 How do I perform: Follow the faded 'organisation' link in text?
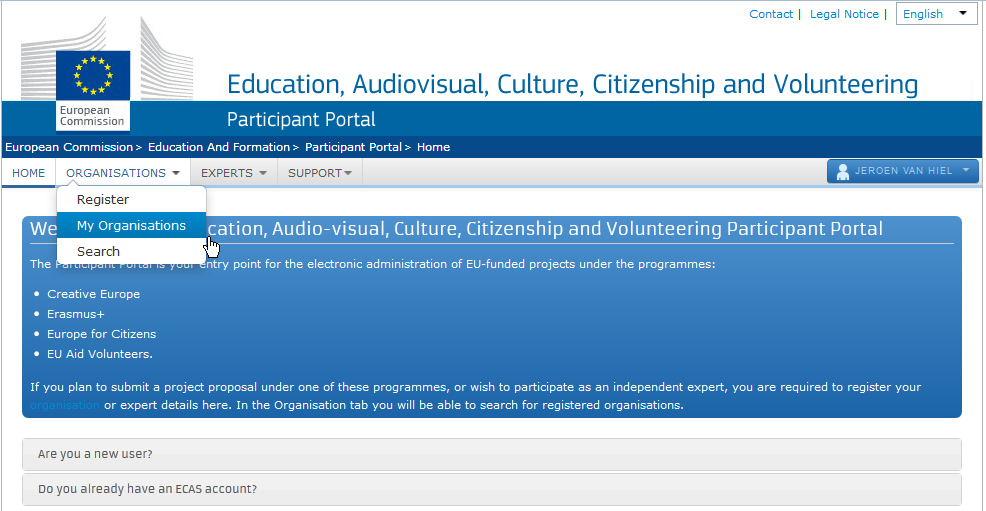coord(65,405)
